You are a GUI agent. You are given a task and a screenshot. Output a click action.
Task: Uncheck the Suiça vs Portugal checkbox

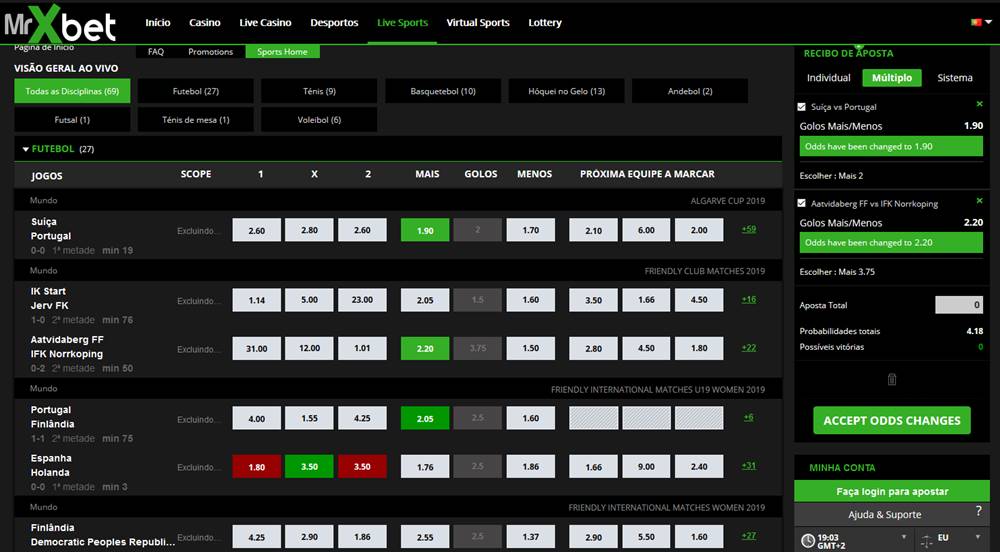point(802,106)
